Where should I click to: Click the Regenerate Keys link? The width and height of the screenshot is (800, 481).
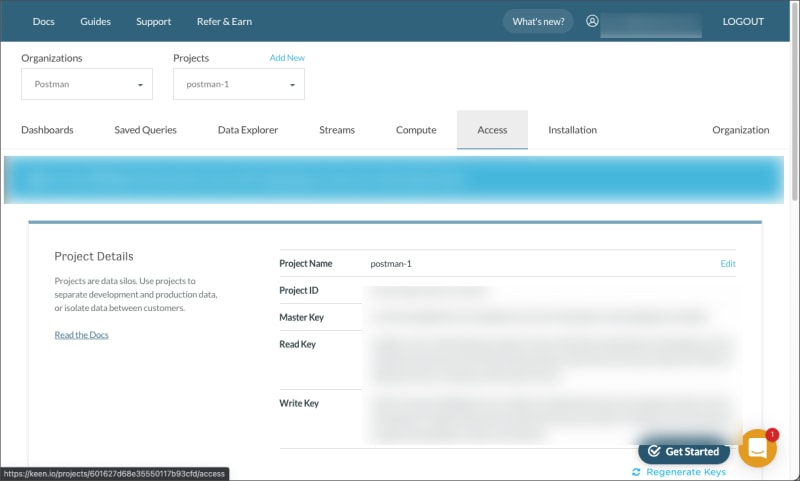click(x=686, y=472)
